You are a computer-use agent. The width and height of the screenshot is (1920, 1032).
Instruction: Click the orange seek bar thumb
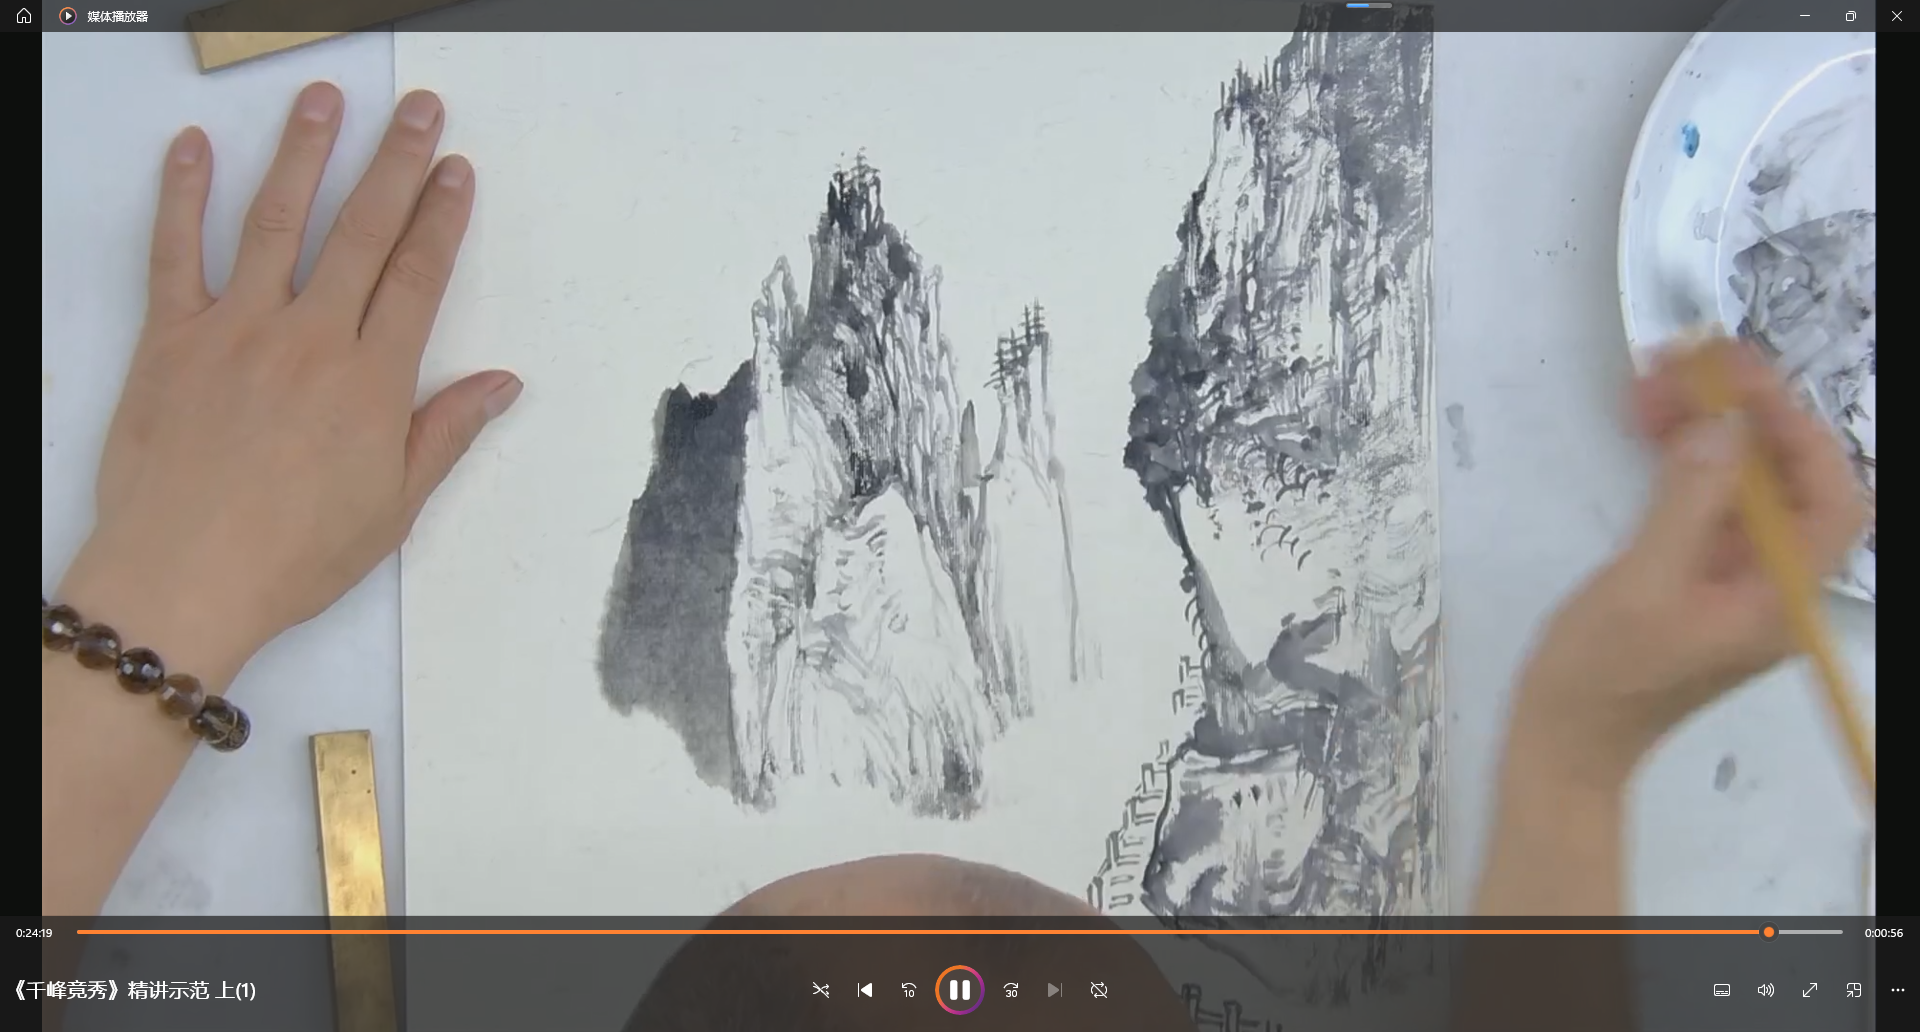(x=1769, y=932)
